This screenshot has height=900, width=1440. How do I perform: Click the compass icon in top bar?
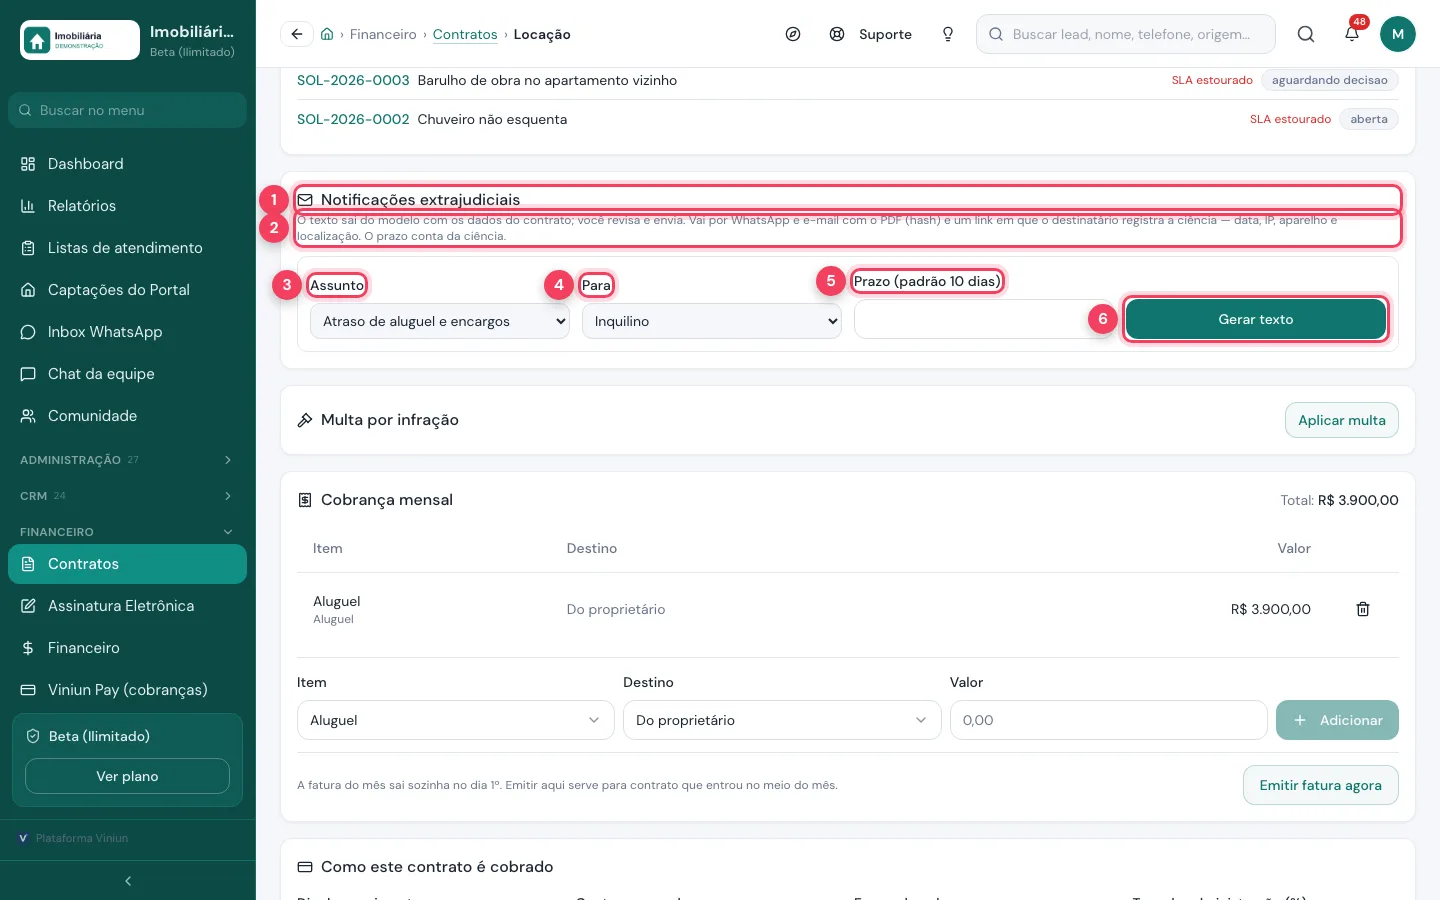[x=793, y=34]
